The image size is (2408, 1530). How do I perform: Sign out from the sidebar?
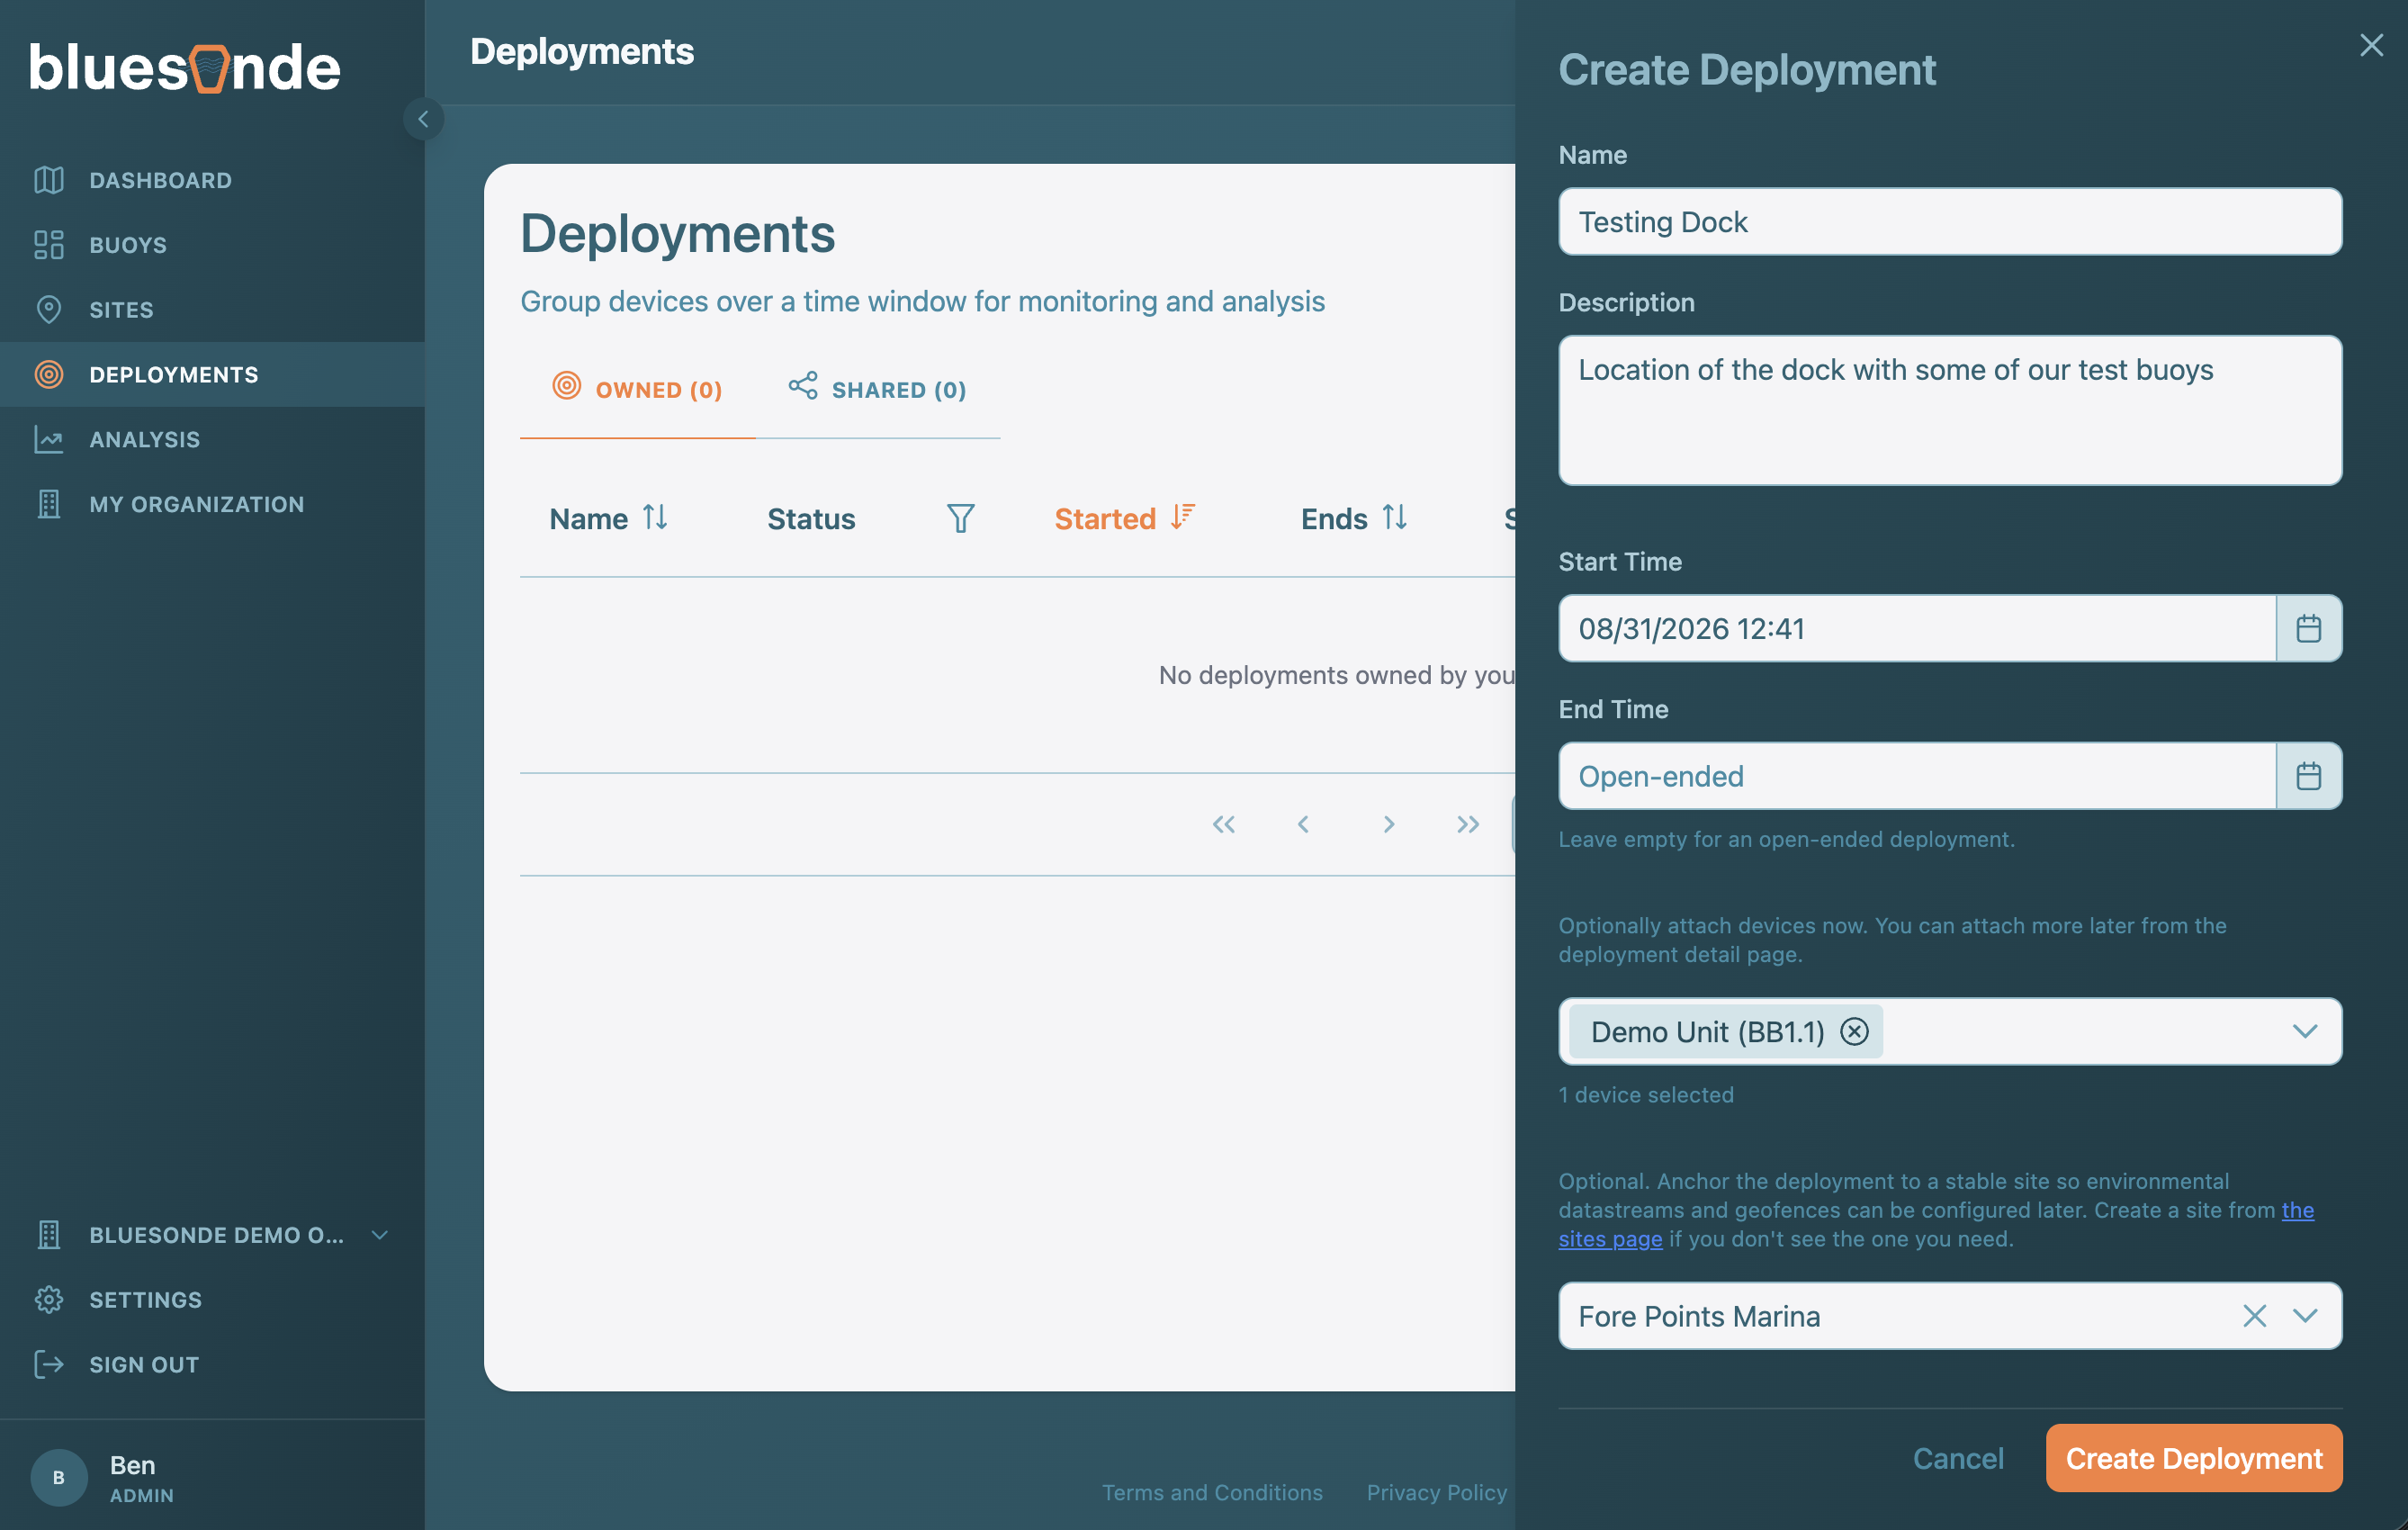pyautogui.click(x=212, y=1365)
